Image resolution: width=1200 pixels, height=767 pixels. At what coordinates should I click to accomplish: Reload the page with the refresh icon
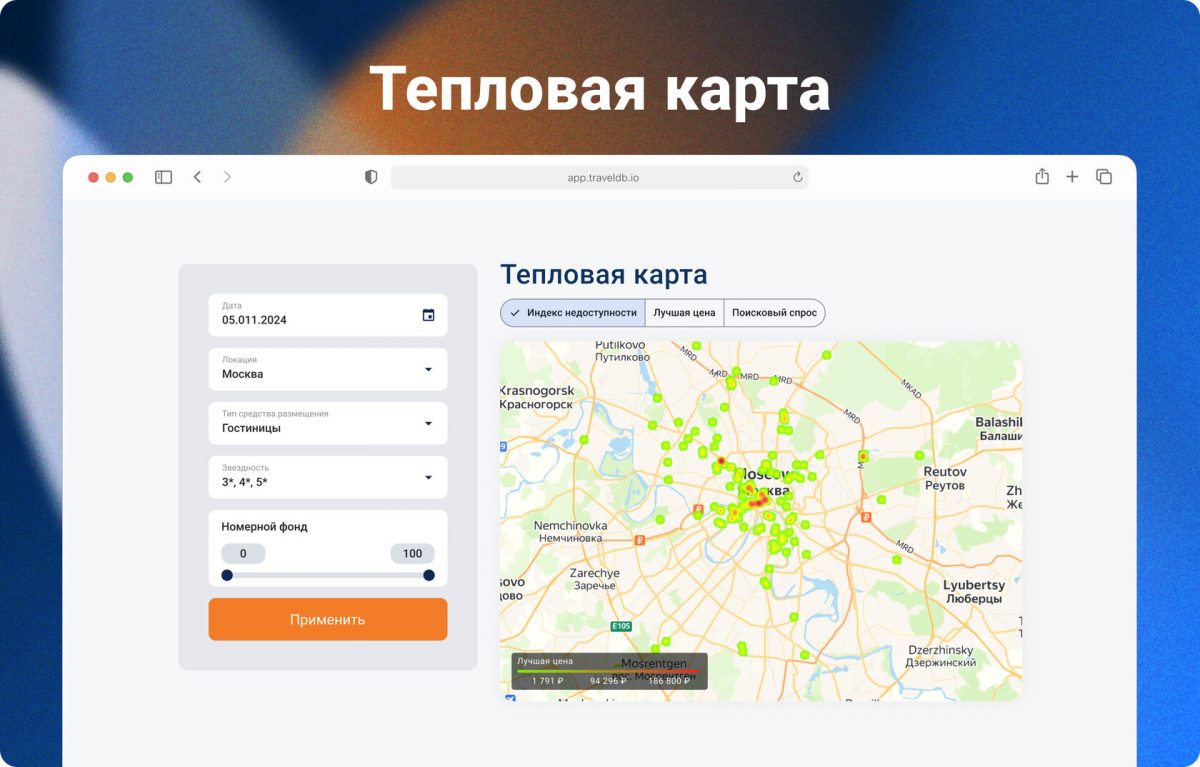pyautogui.click(x=797, y=177)
